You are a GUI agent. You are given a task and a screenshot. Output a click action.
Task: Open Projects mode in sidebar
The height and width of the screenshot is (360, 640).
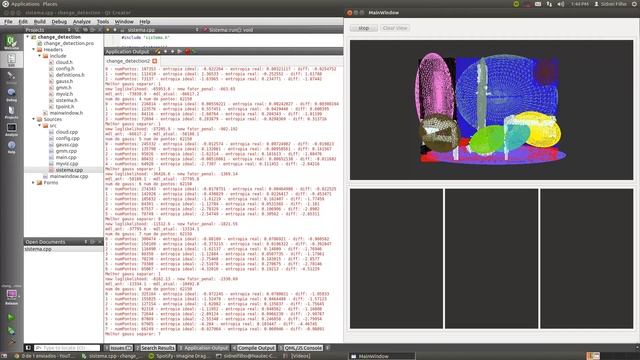(11, 111)
